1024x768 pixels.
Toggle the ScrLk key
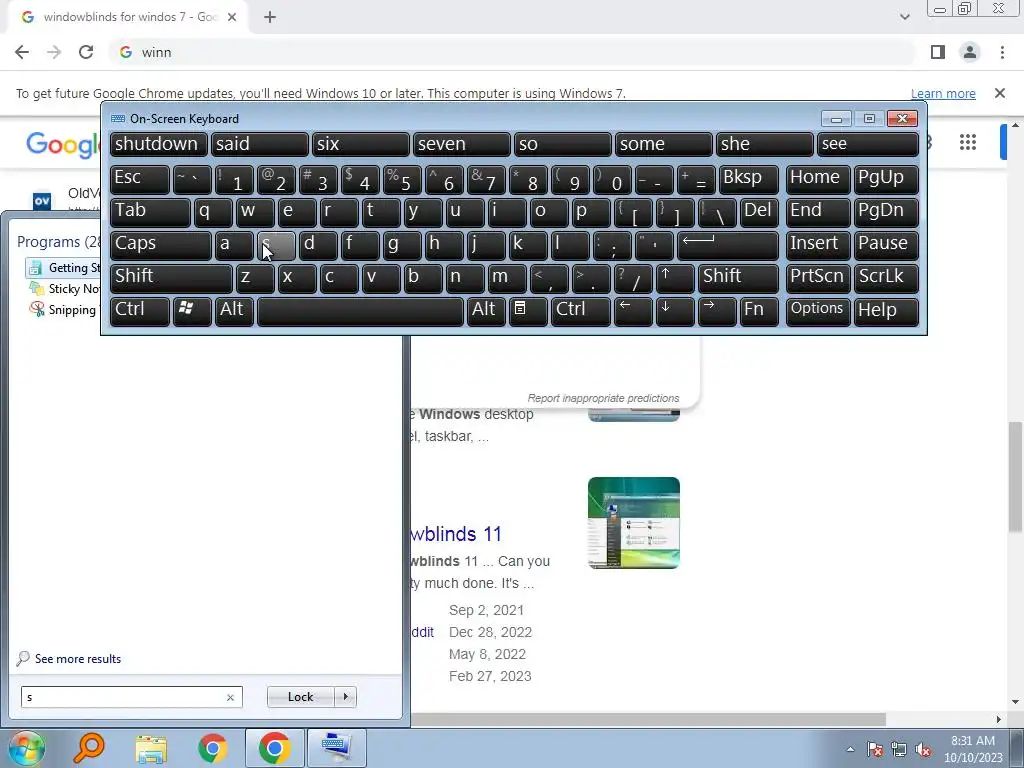[886, 278]
